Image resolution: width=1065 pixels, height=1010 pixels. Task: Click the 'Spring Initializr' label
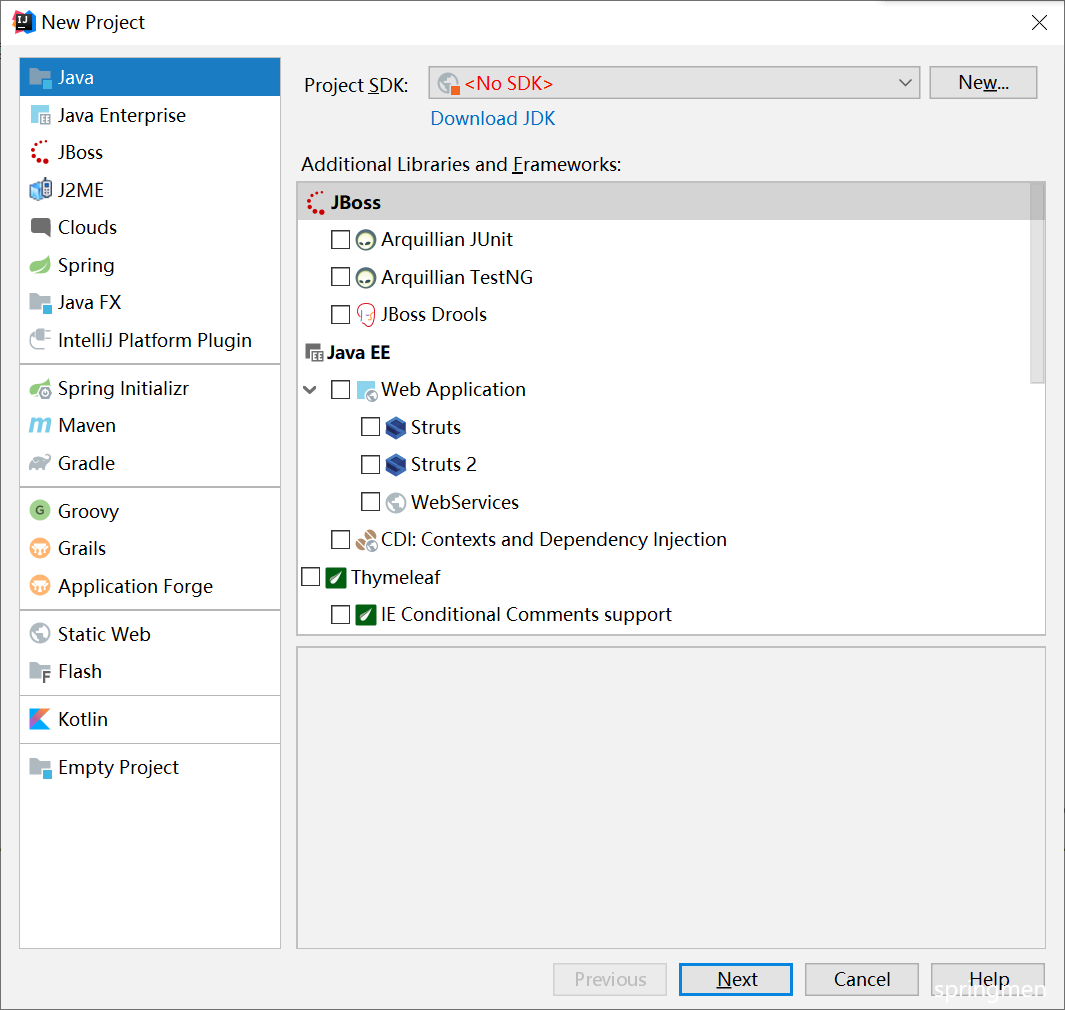[123, 389]
